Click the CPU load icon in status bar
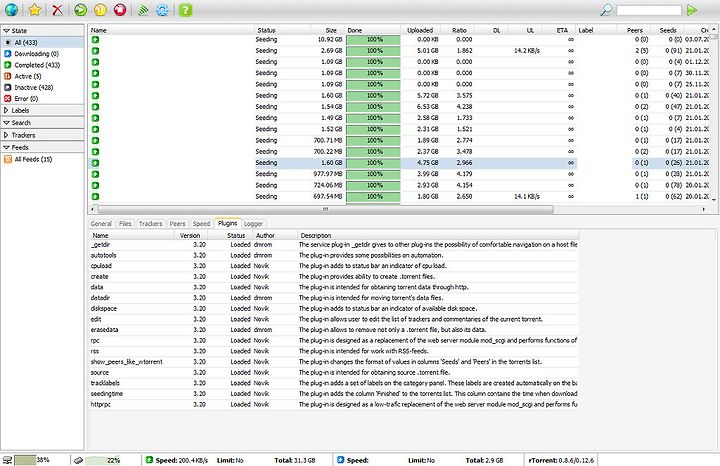Screen dimensions: 720x466 [x=7, y=460]
